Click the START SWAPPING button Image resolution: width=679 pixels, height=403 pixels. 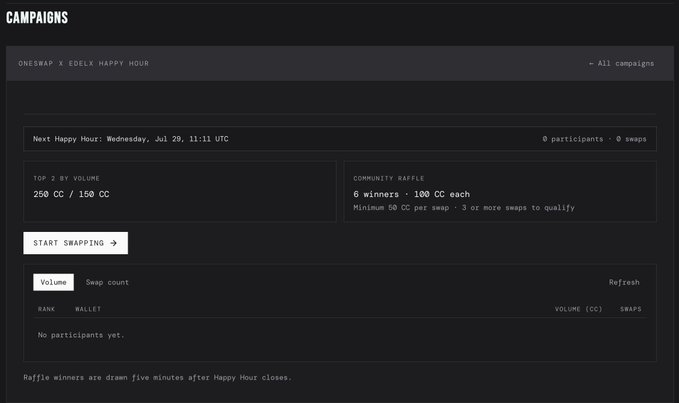pos(75,243)
